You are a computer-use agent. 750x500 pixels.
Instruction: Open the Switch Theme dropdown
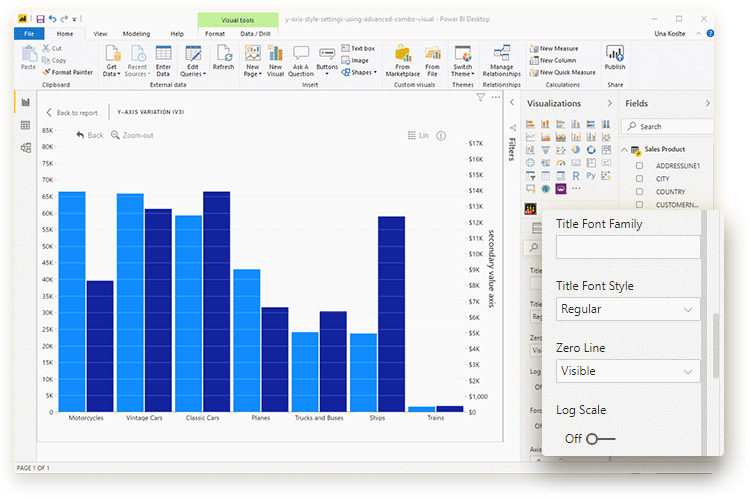click(463, 61)
